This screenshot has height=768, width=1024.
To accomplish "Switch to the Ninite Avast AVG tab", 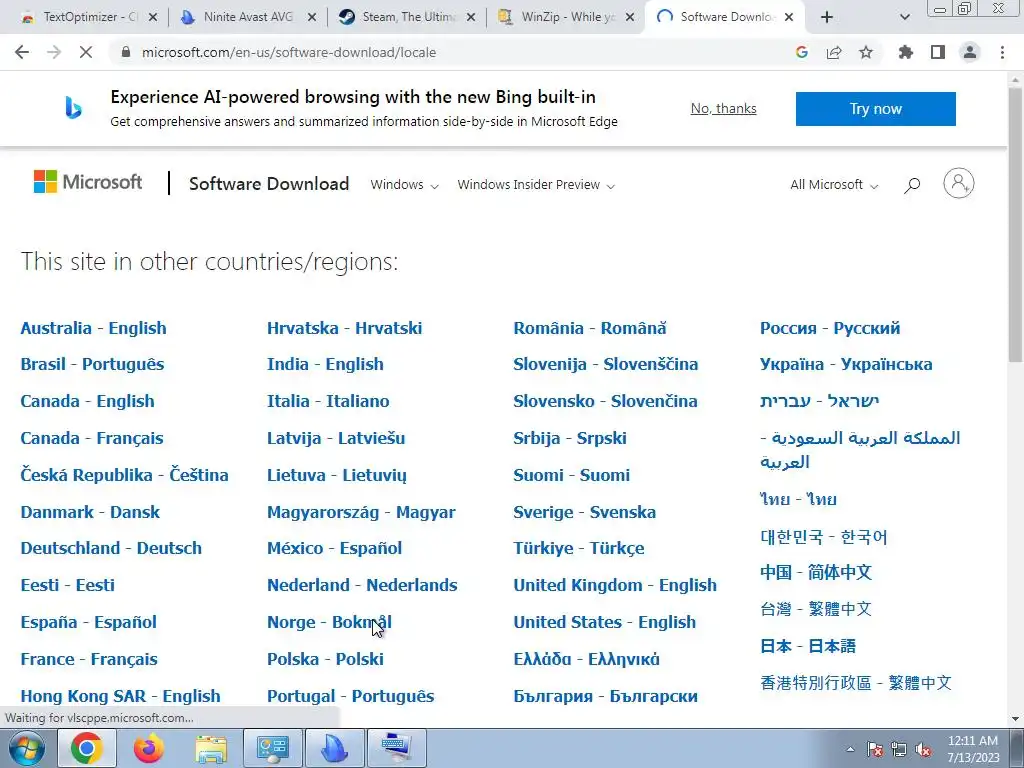I will (x=248, y=17).
